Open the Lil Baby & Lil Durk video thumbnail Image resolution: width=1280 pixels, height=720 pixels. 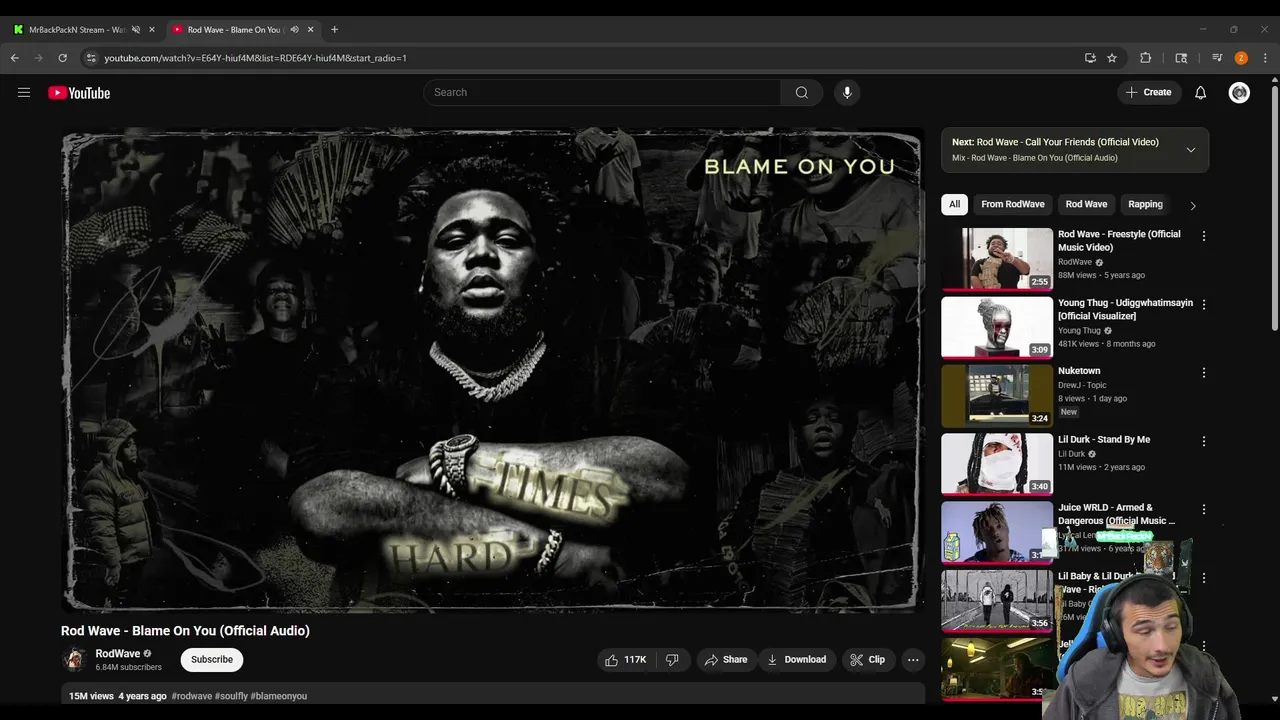tap(997, 601)
